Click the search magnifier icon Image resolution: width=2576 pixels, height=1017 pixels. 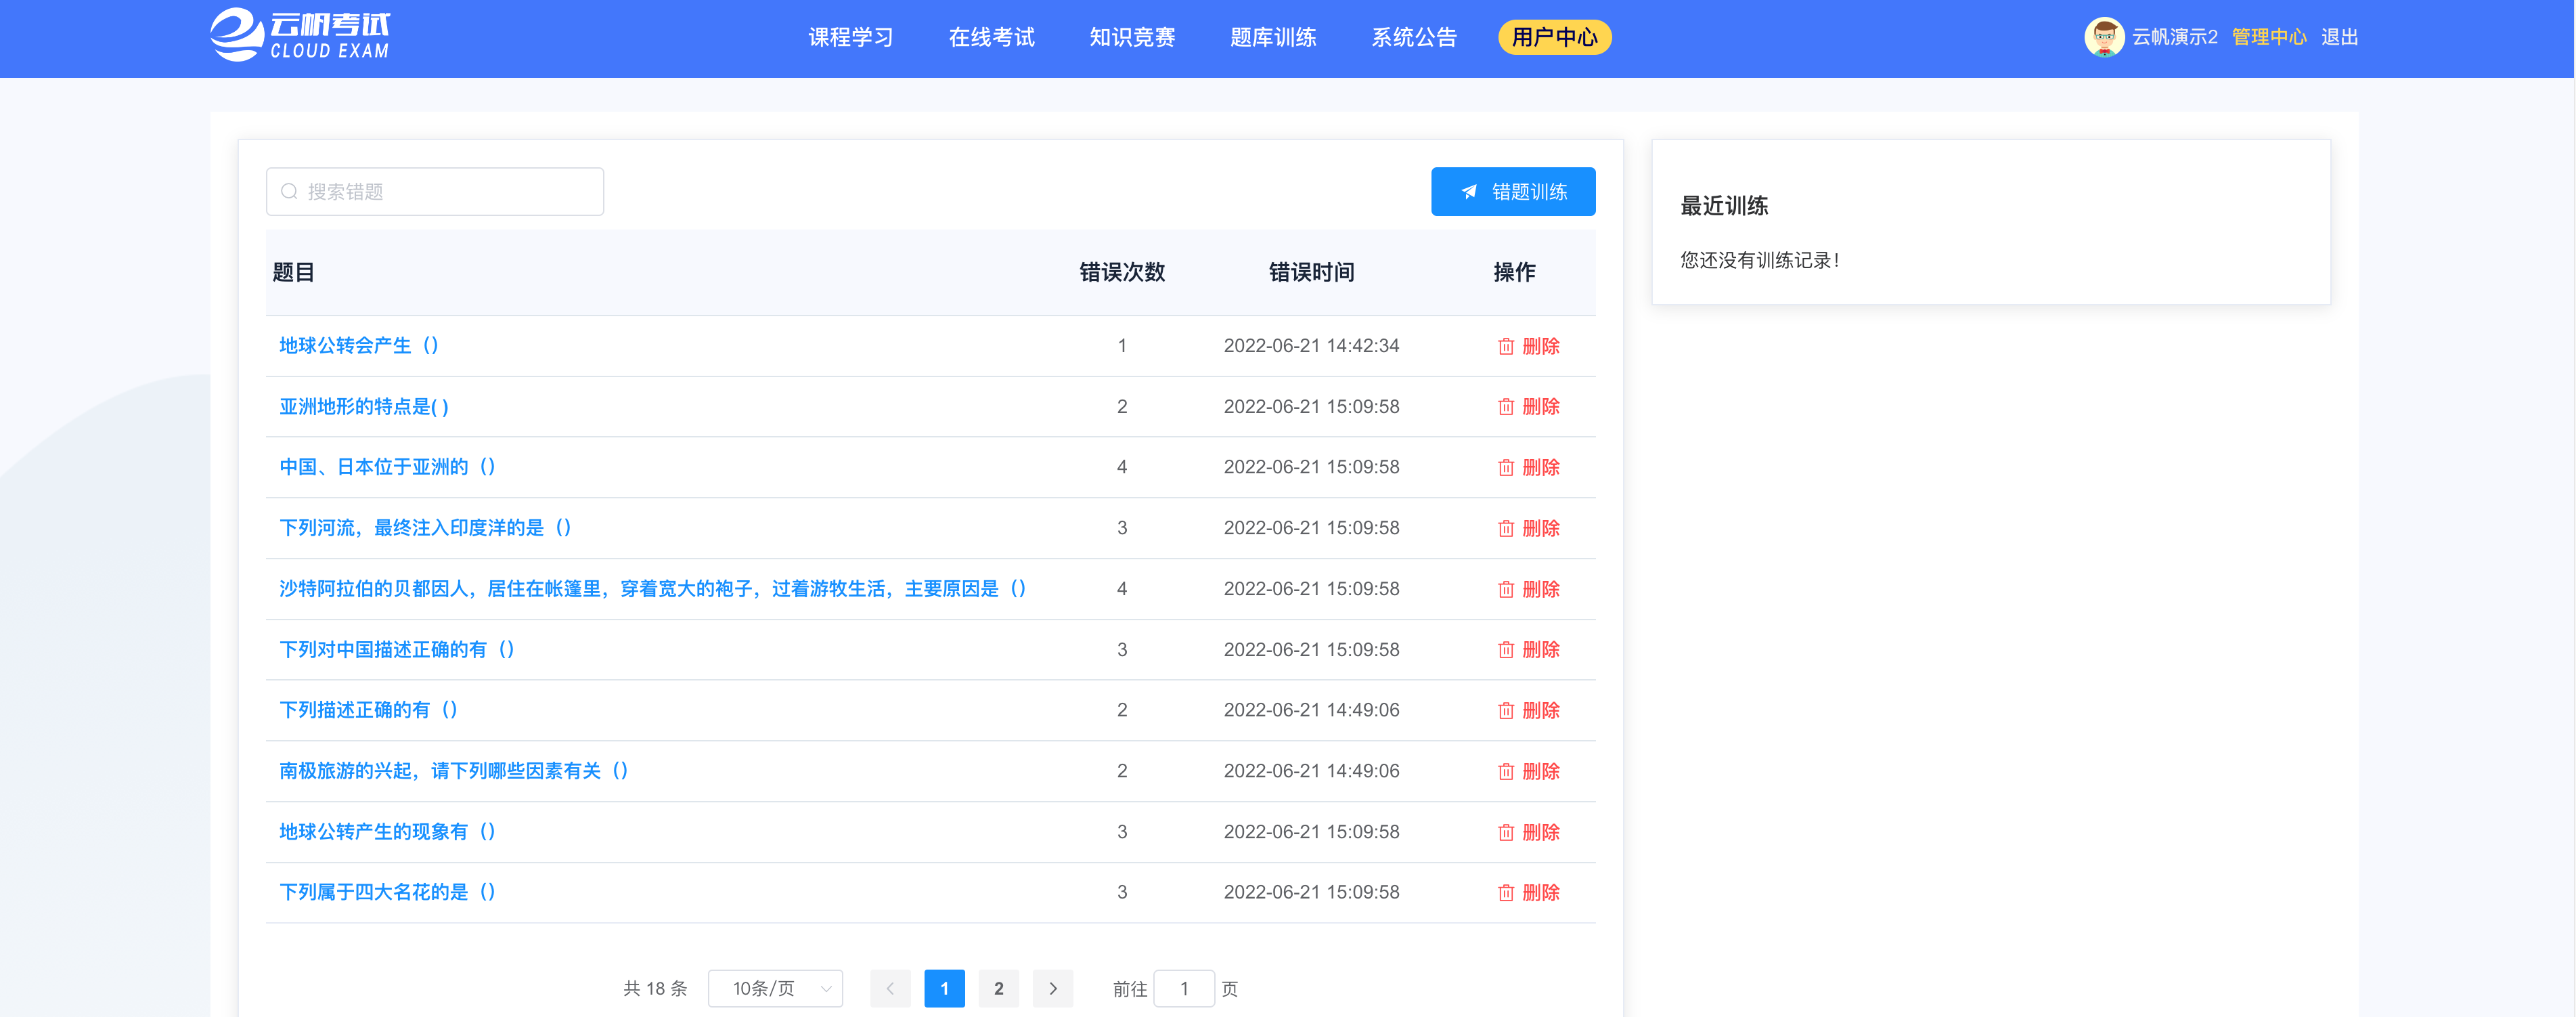pos(289,191)
